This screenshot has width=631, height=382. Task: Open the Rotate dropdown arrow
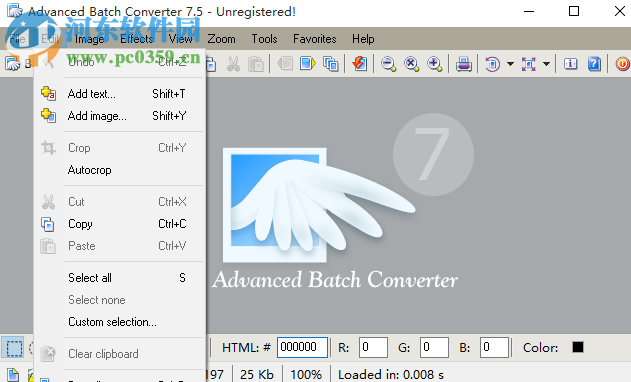point(510,64)
